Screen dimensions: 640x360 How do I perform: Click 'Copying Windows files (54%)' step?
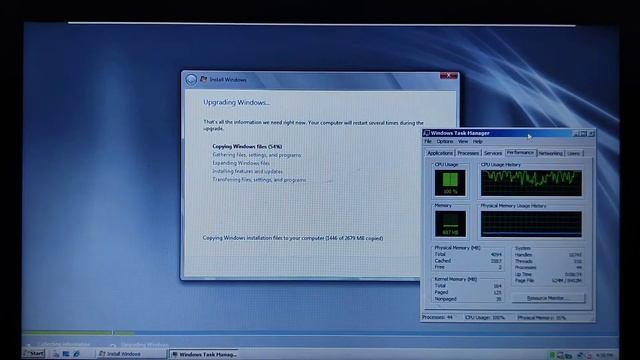coord(247,147)
